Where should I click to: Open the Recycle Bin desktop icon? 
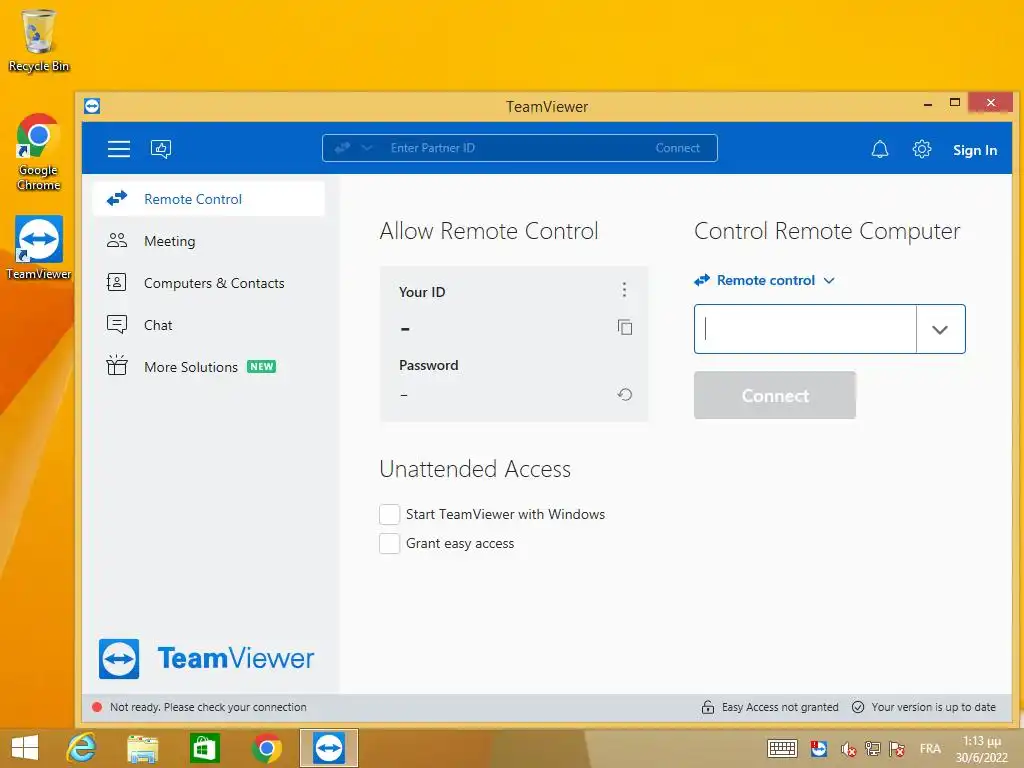click(x=39, y=40)
